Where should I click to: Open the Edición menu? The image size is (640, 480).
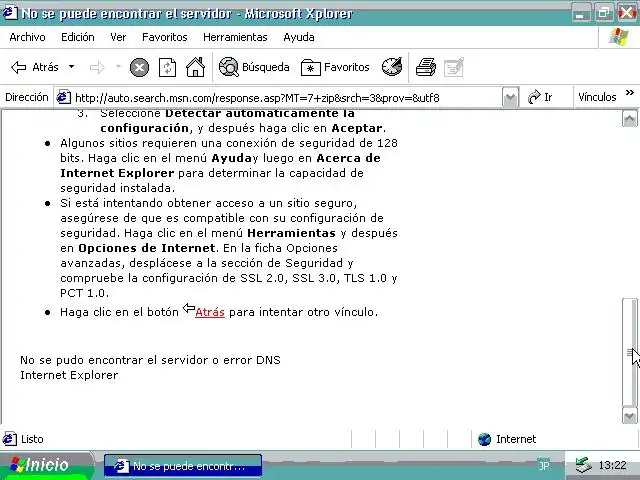(x=78, y=38)
